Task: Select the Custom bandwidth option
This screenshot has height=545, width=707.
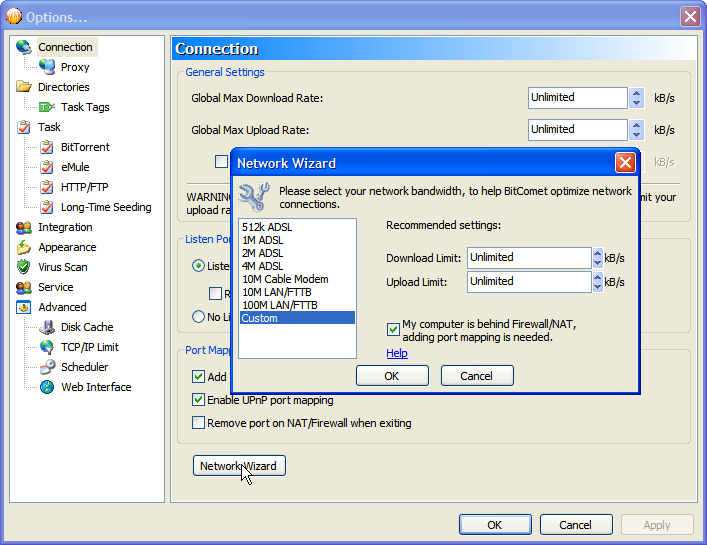Action: (297, 318)
